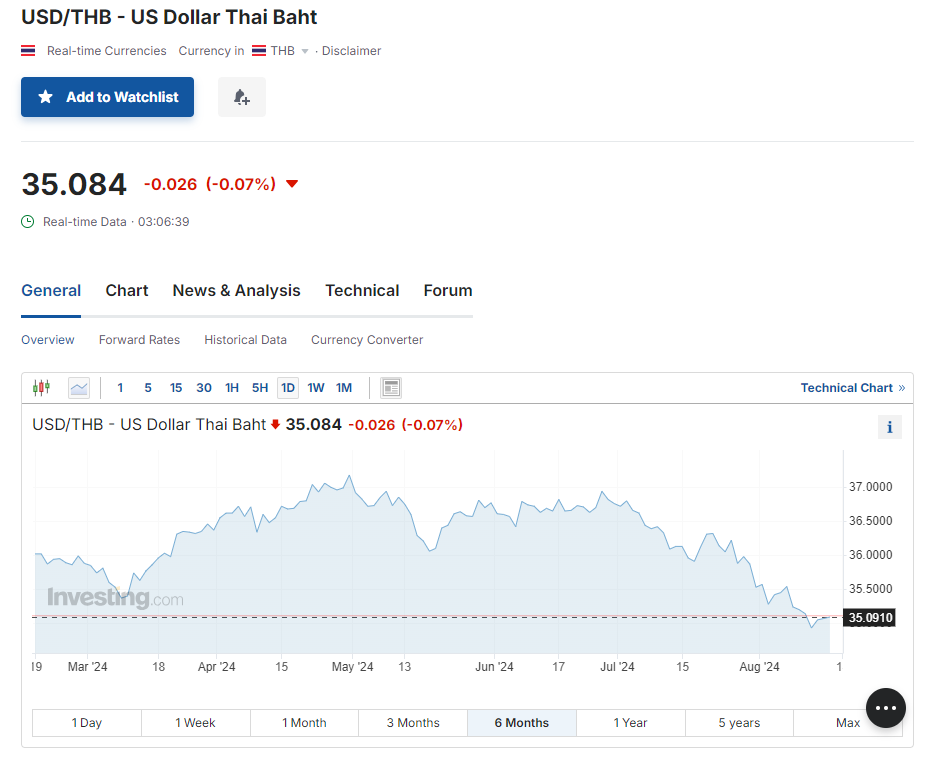The image size is (929, 764).
Task: Select the 1W chart interval
Action: click(316, 388)
